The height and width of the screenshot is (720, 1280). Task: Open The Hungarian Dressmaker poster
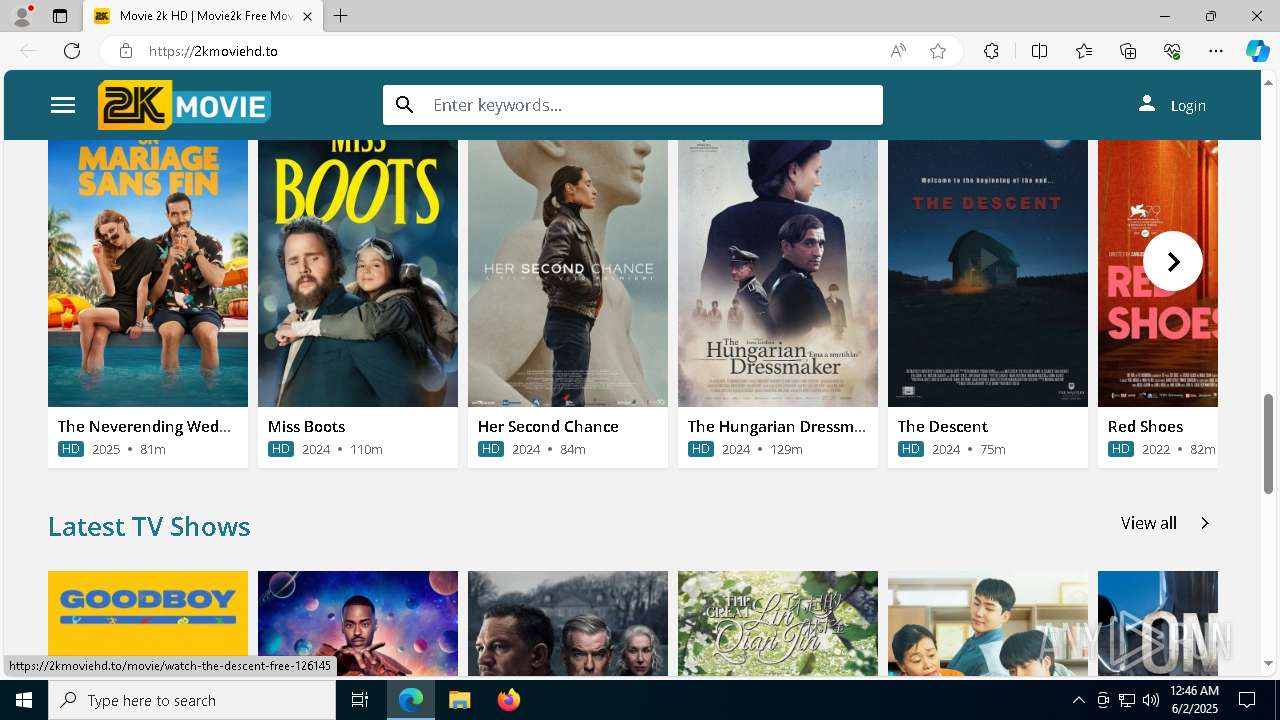(x=778, y=273)
